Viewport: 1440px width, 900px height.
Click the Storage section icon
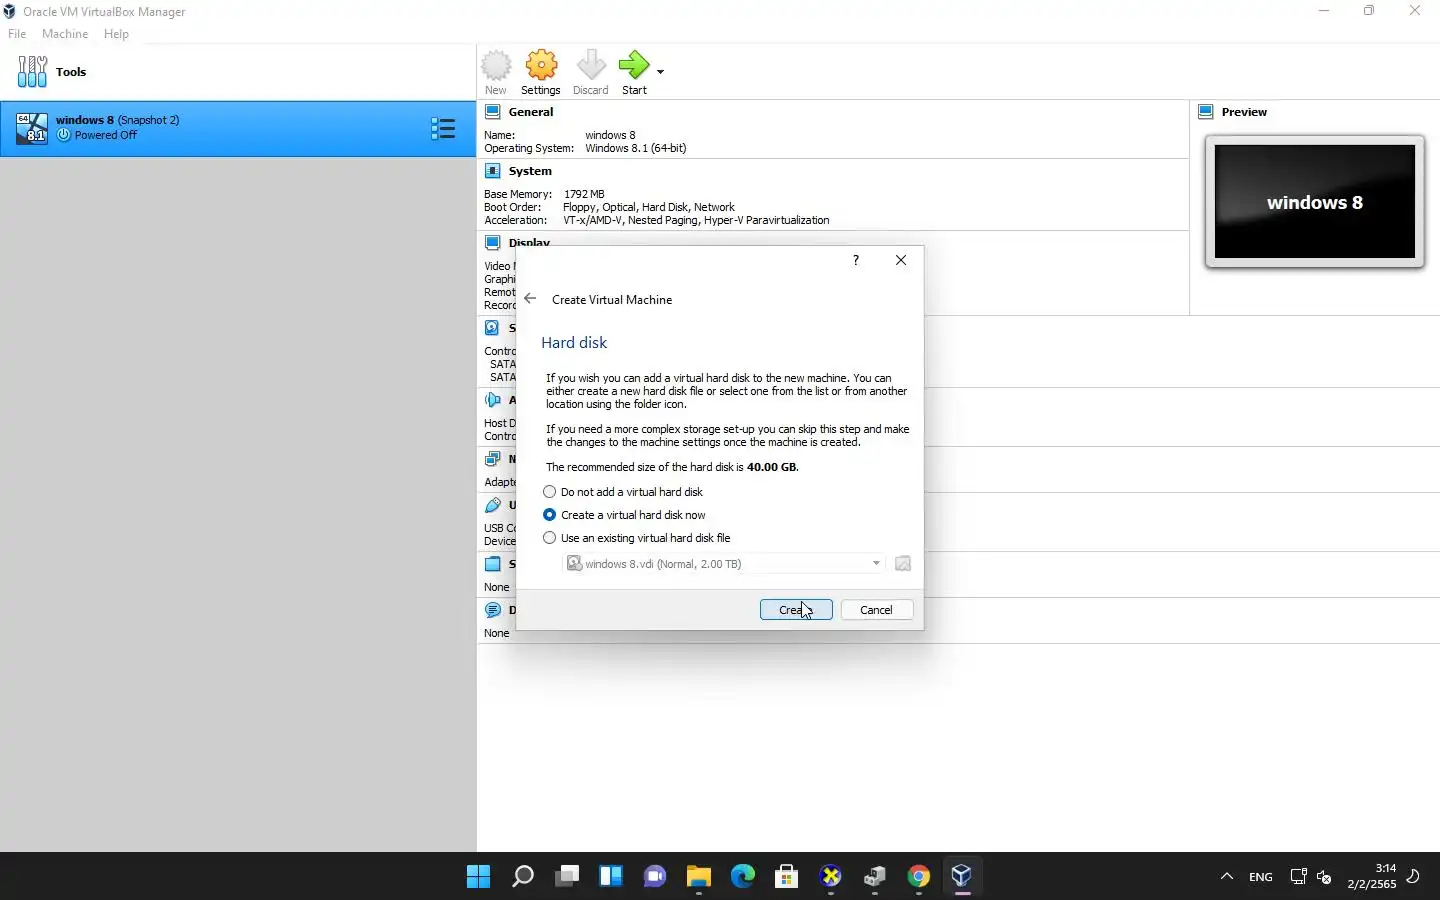click(492, 327)
